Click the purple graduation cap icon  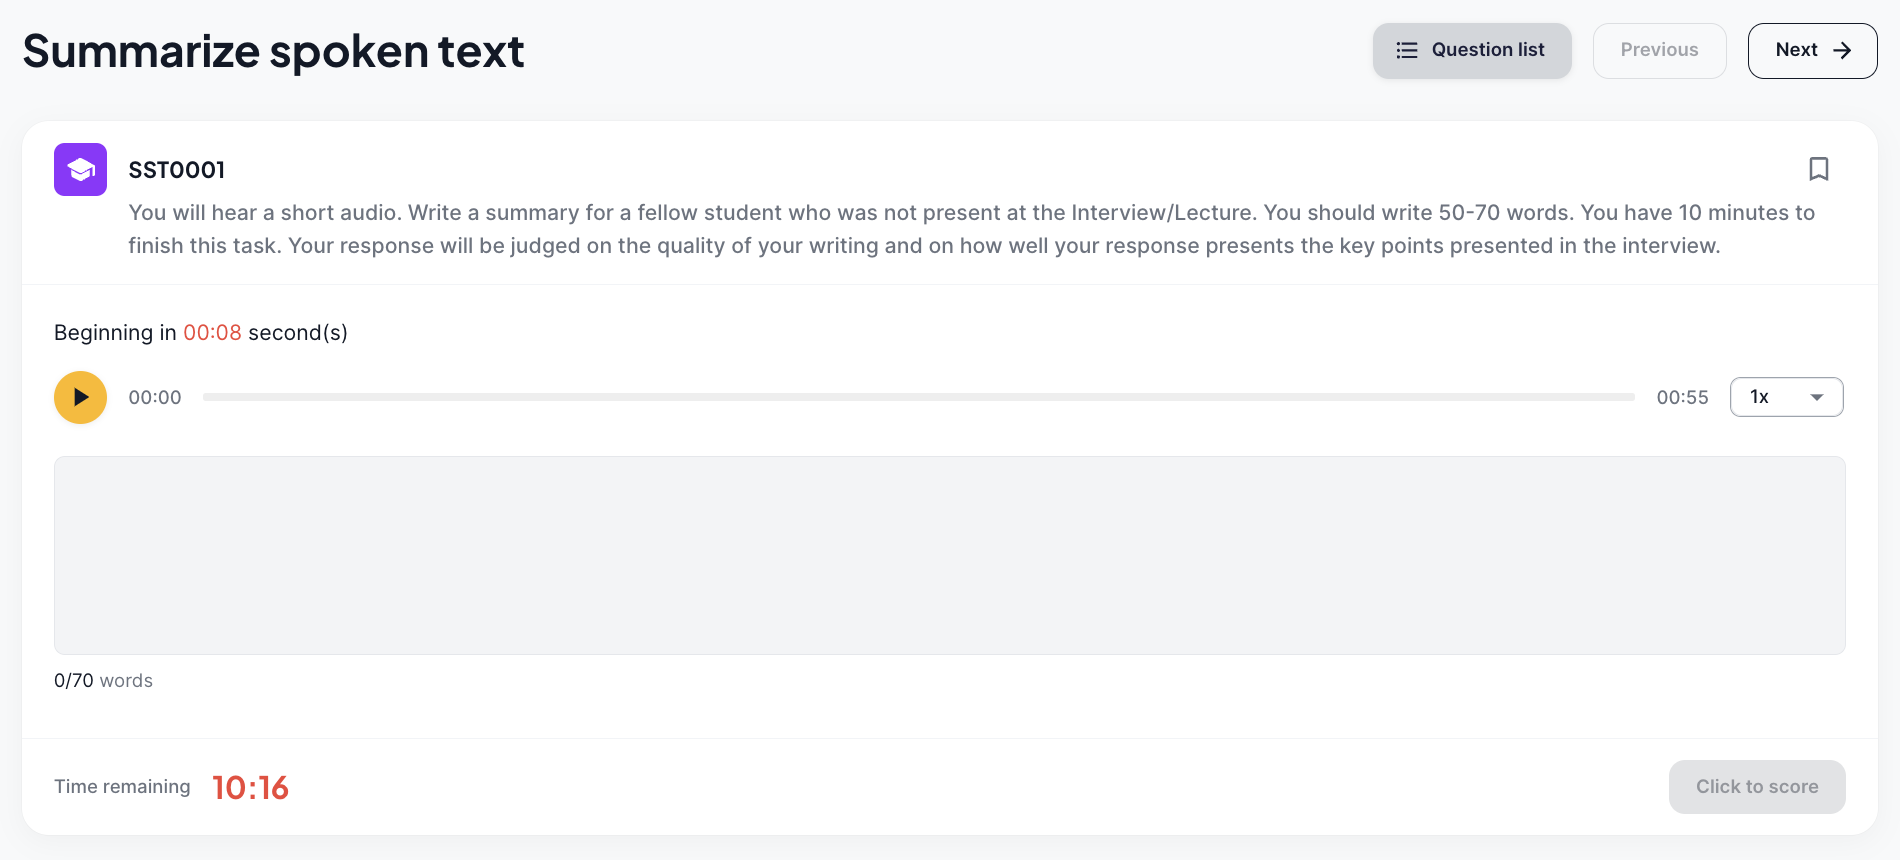(80, 169)
